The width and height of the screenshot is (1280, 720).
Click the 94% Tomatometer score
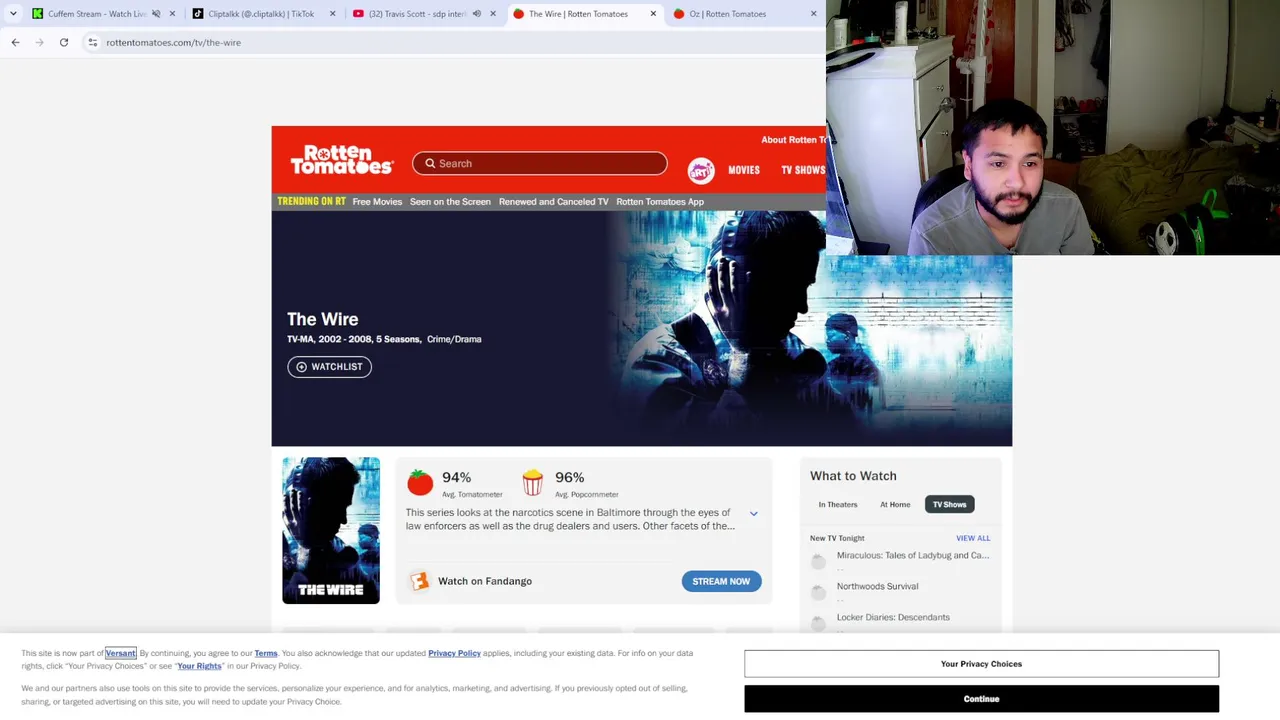click(x=456, y=477)
